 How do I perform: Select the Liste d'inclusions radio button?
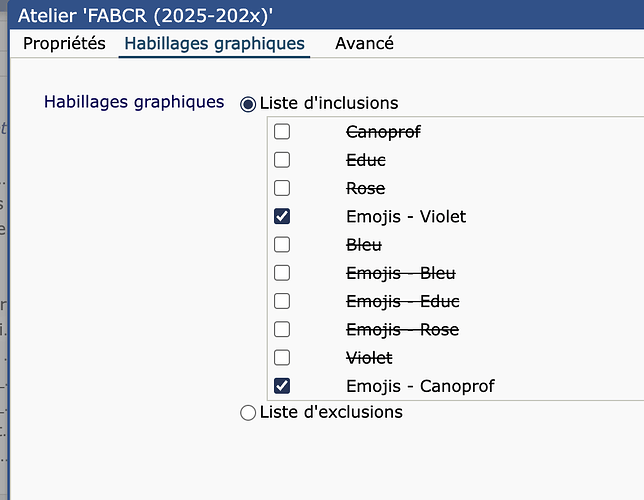point(248,104)
